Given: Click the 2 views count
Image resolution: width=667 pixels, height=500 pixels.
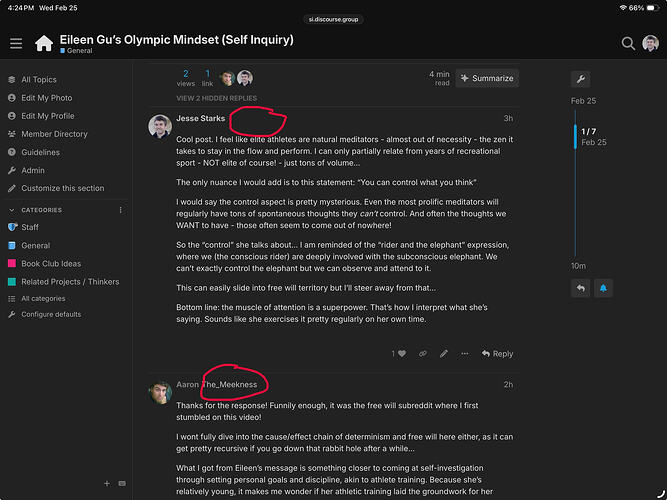Looking at the screenshot, I should [x=186, y=78].
